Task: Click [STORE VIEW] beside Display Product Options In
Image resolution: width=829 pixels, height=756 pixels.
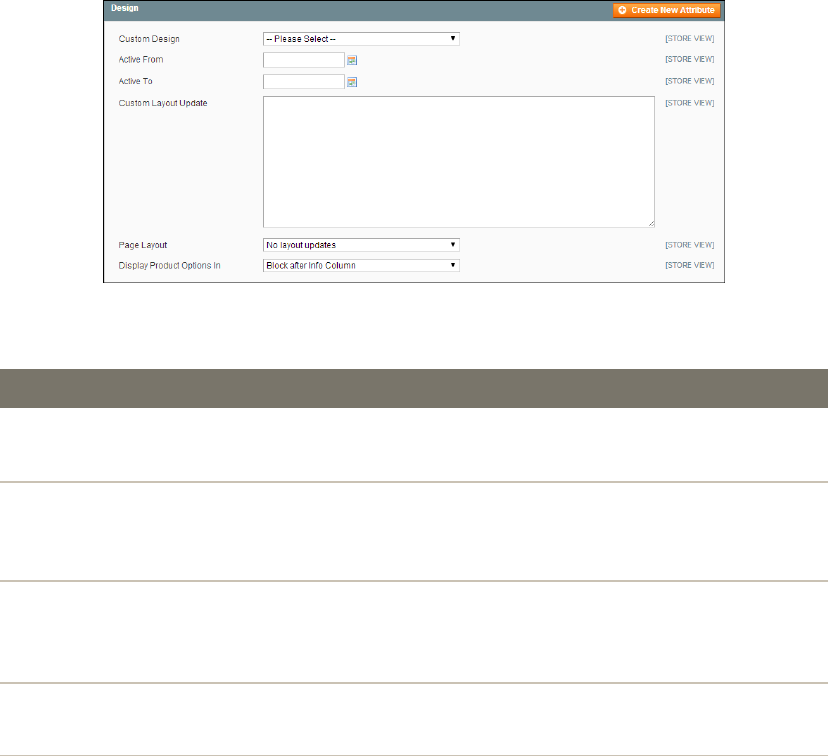Action: pos(689,265)
